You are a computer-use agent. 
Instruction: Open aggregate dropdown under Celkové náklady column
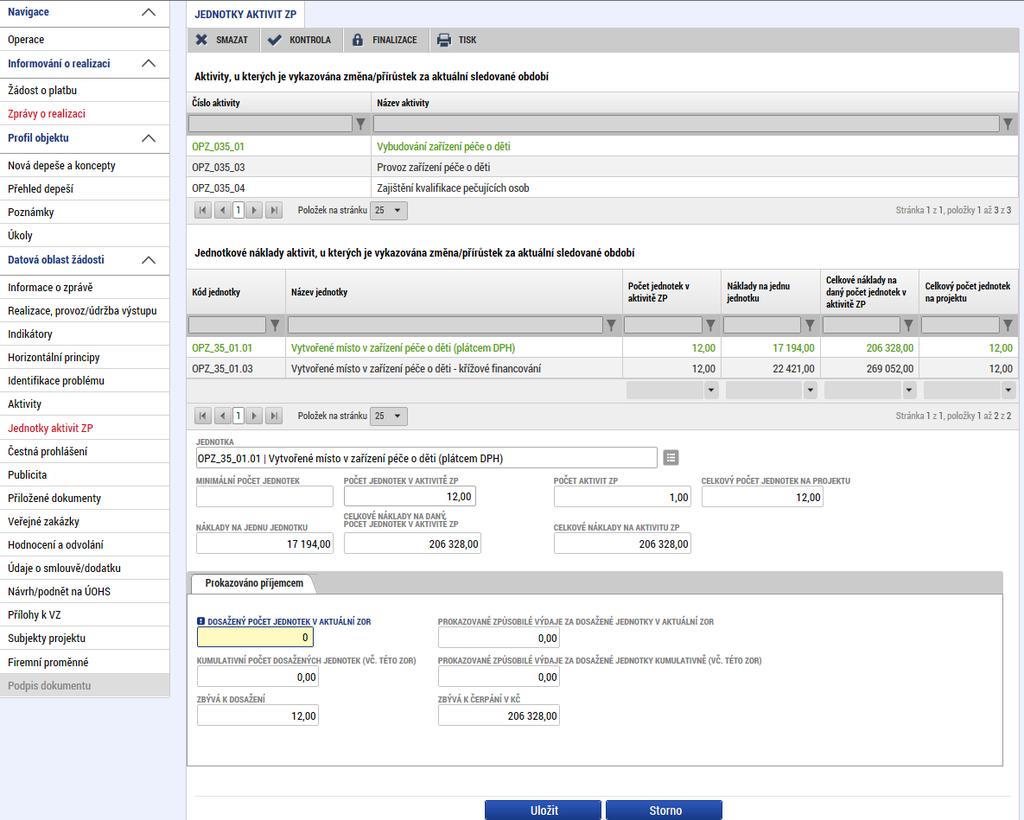coord(909,390)
